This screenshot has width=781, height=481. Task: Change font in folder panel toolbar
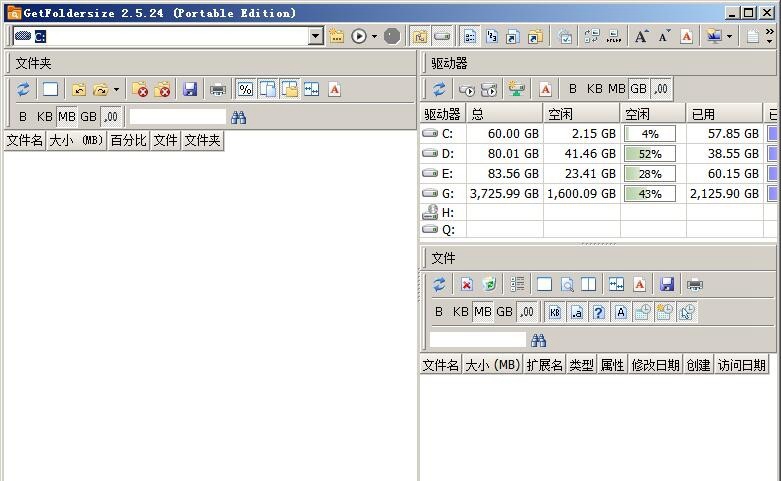click(335, 90)
